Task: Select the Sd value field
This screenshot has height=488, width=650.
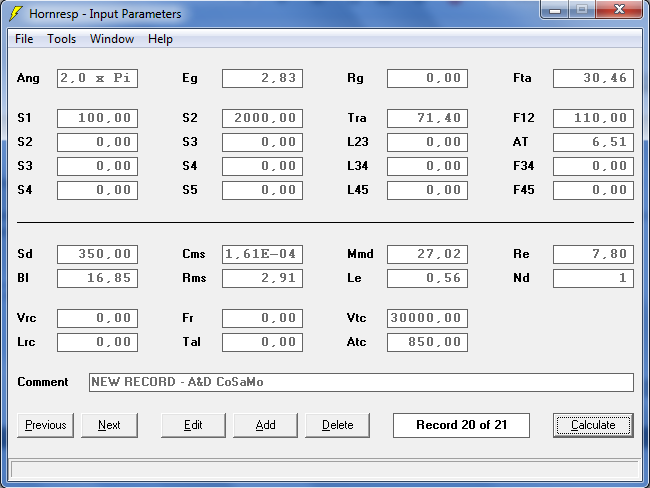Action: click(x=97, y=254)
